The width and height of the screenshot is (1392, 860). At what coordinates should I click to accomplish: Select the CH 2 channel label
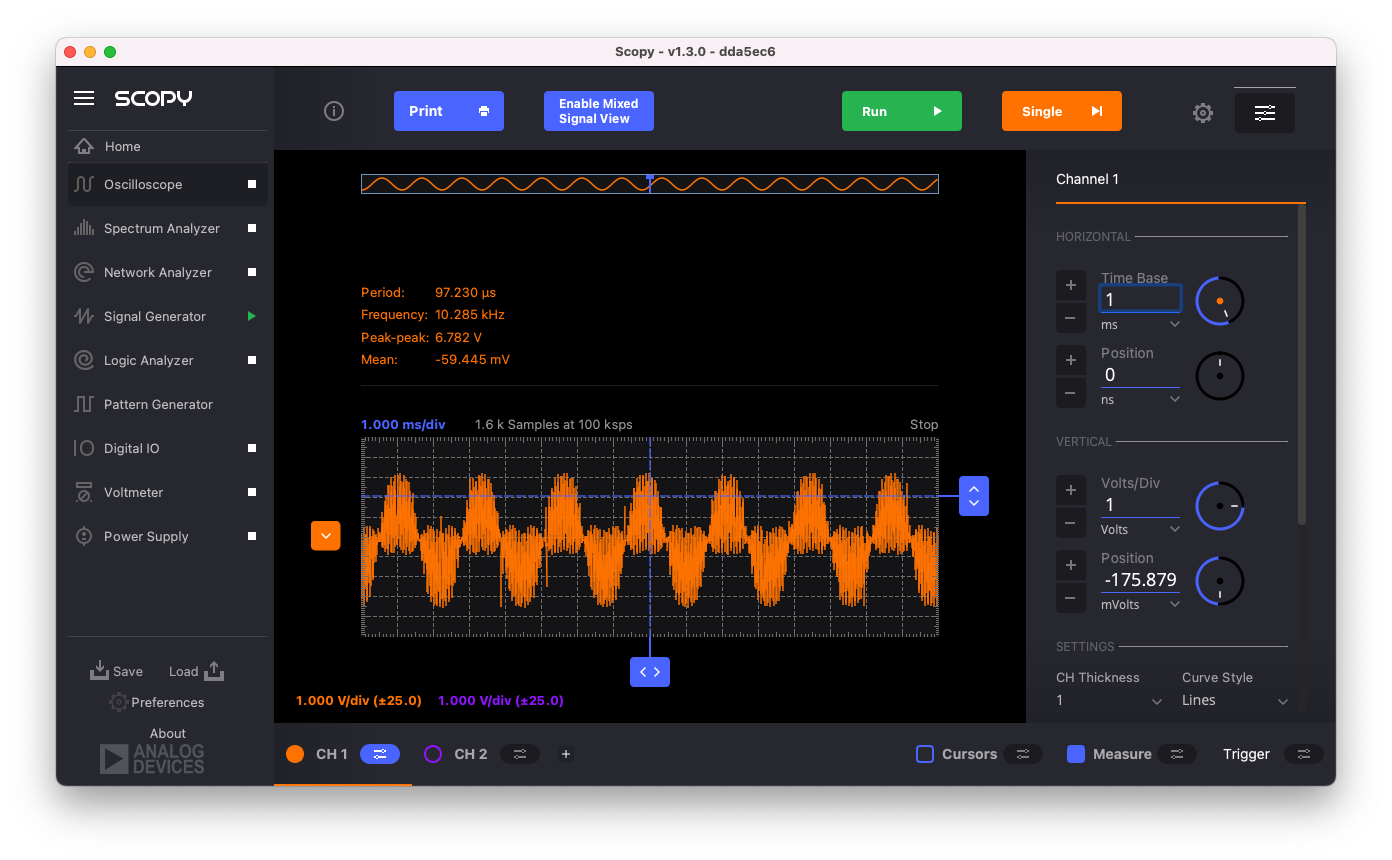tap(471, 754)
